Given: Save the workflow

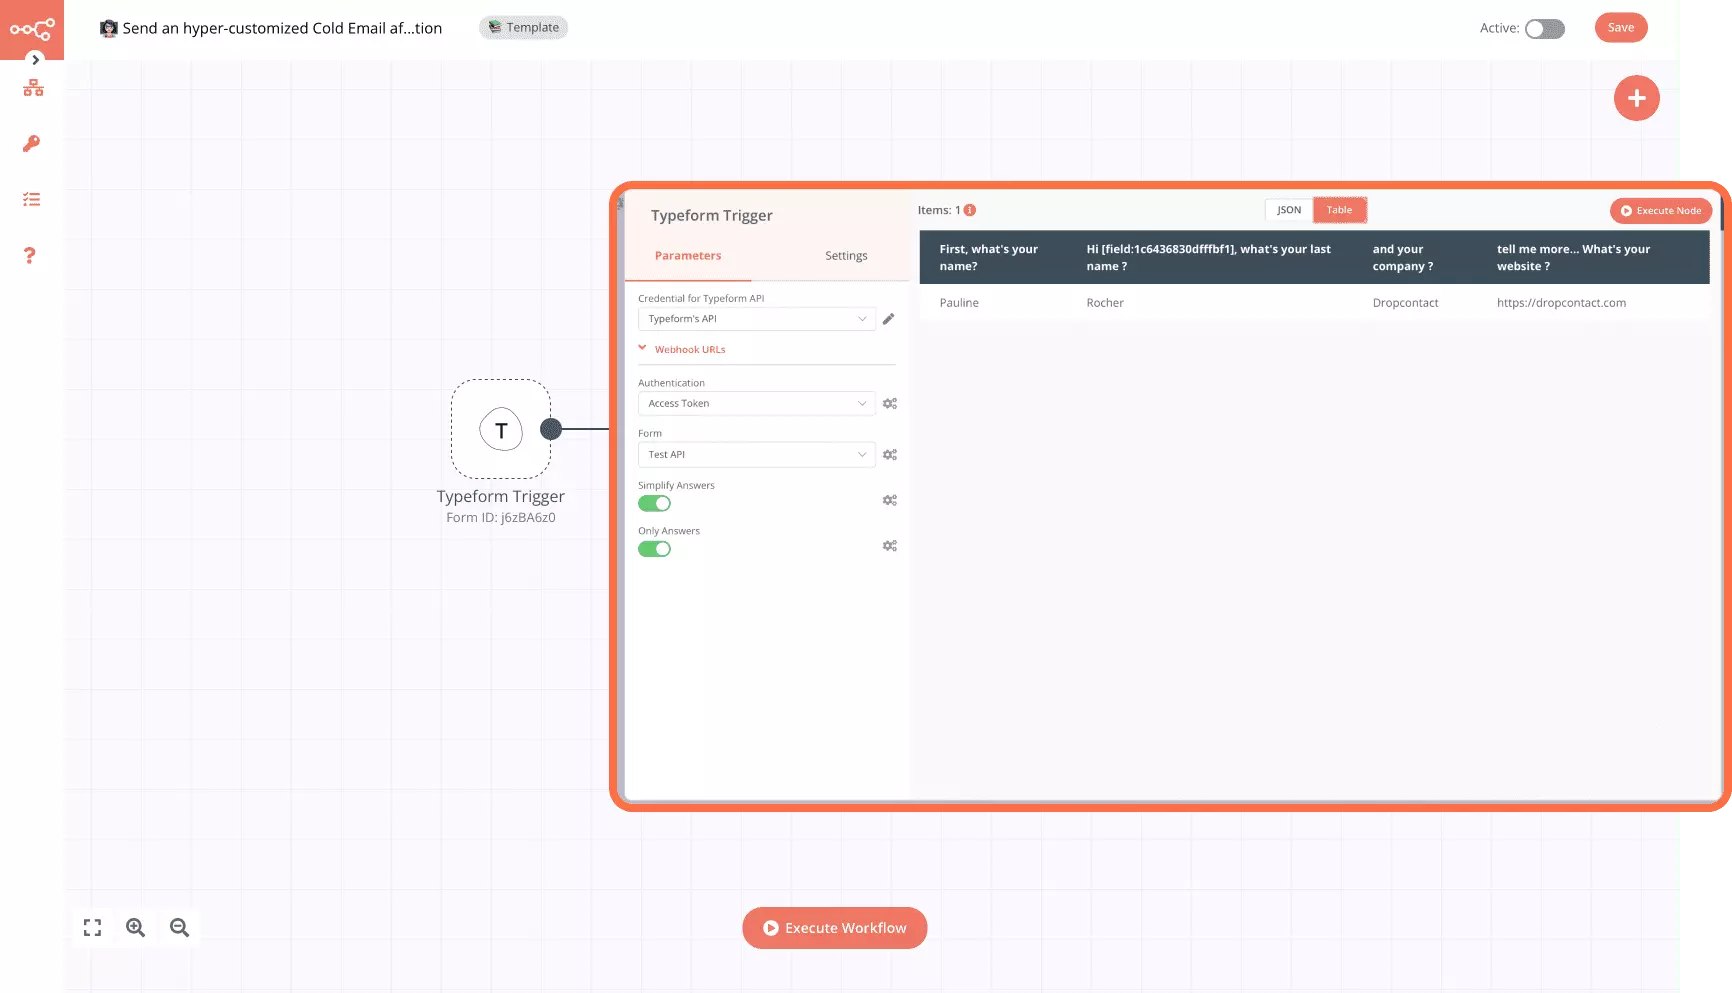Looking at the screenshot, I should tap(1620, 27).
